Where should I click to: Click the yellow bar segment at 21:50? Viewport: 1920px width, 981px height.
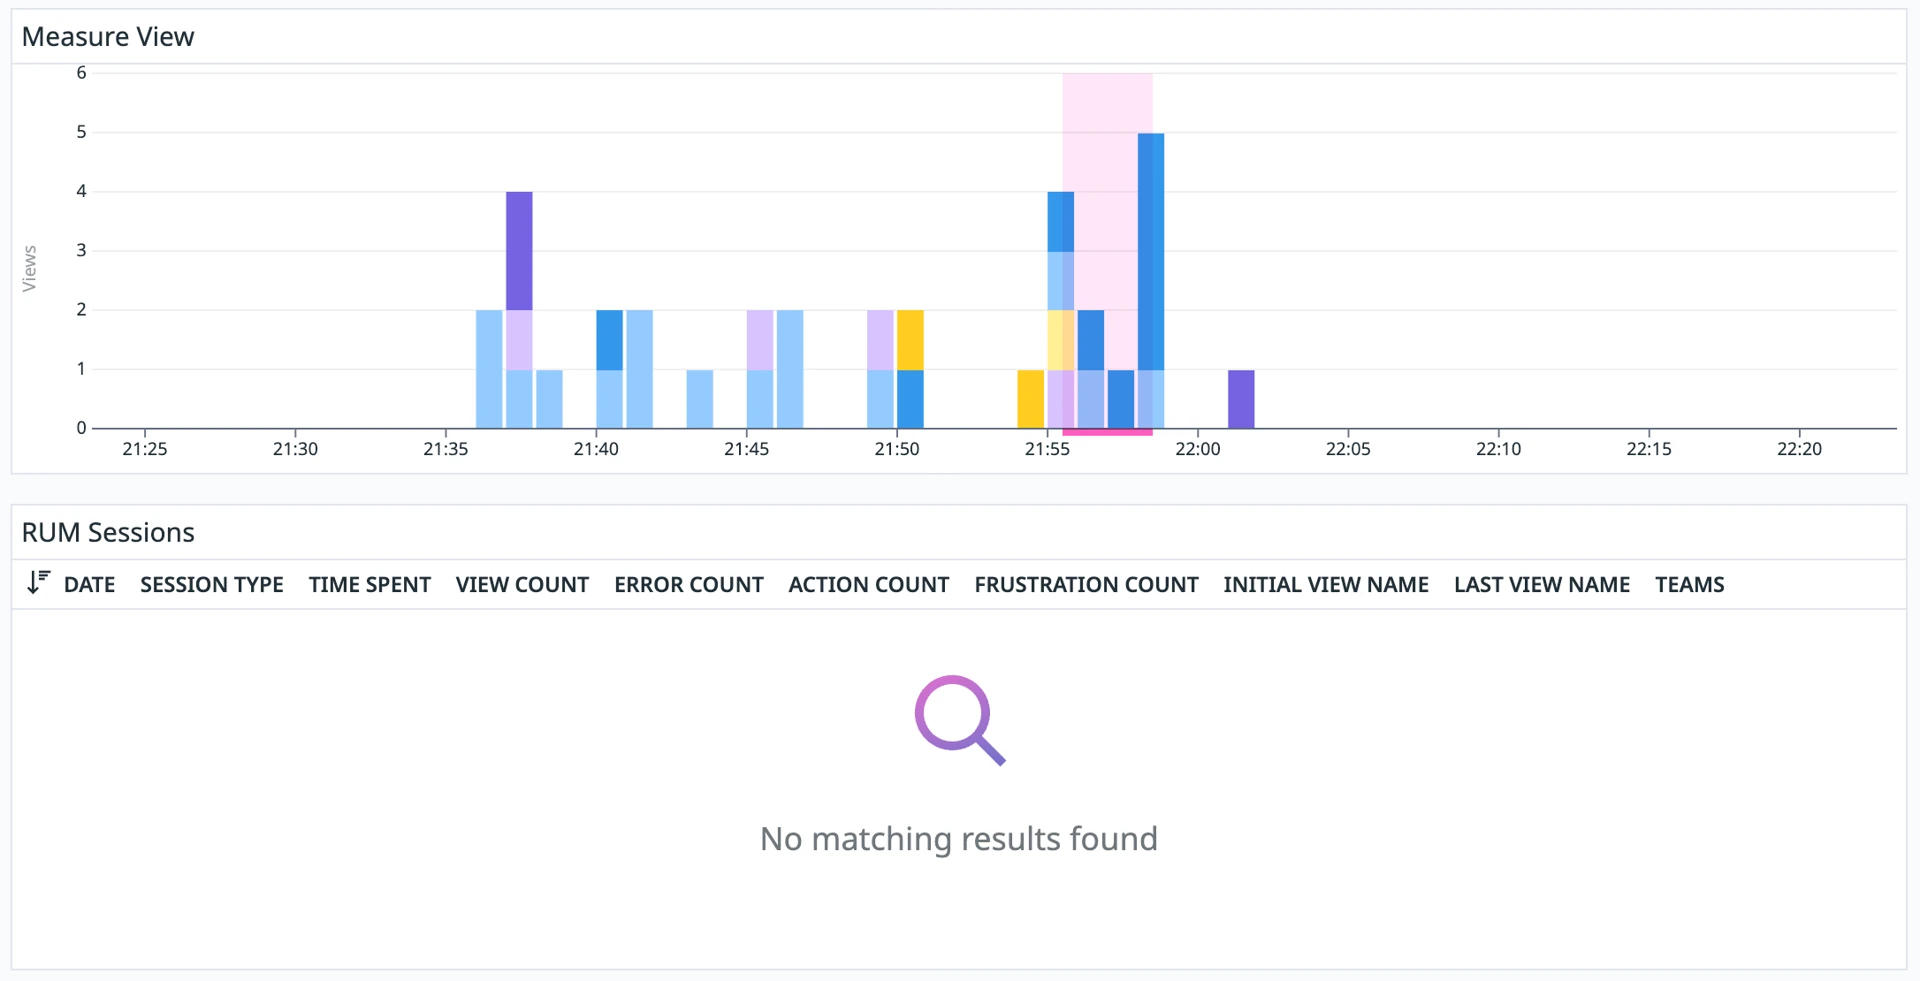[x=910, y=340]
